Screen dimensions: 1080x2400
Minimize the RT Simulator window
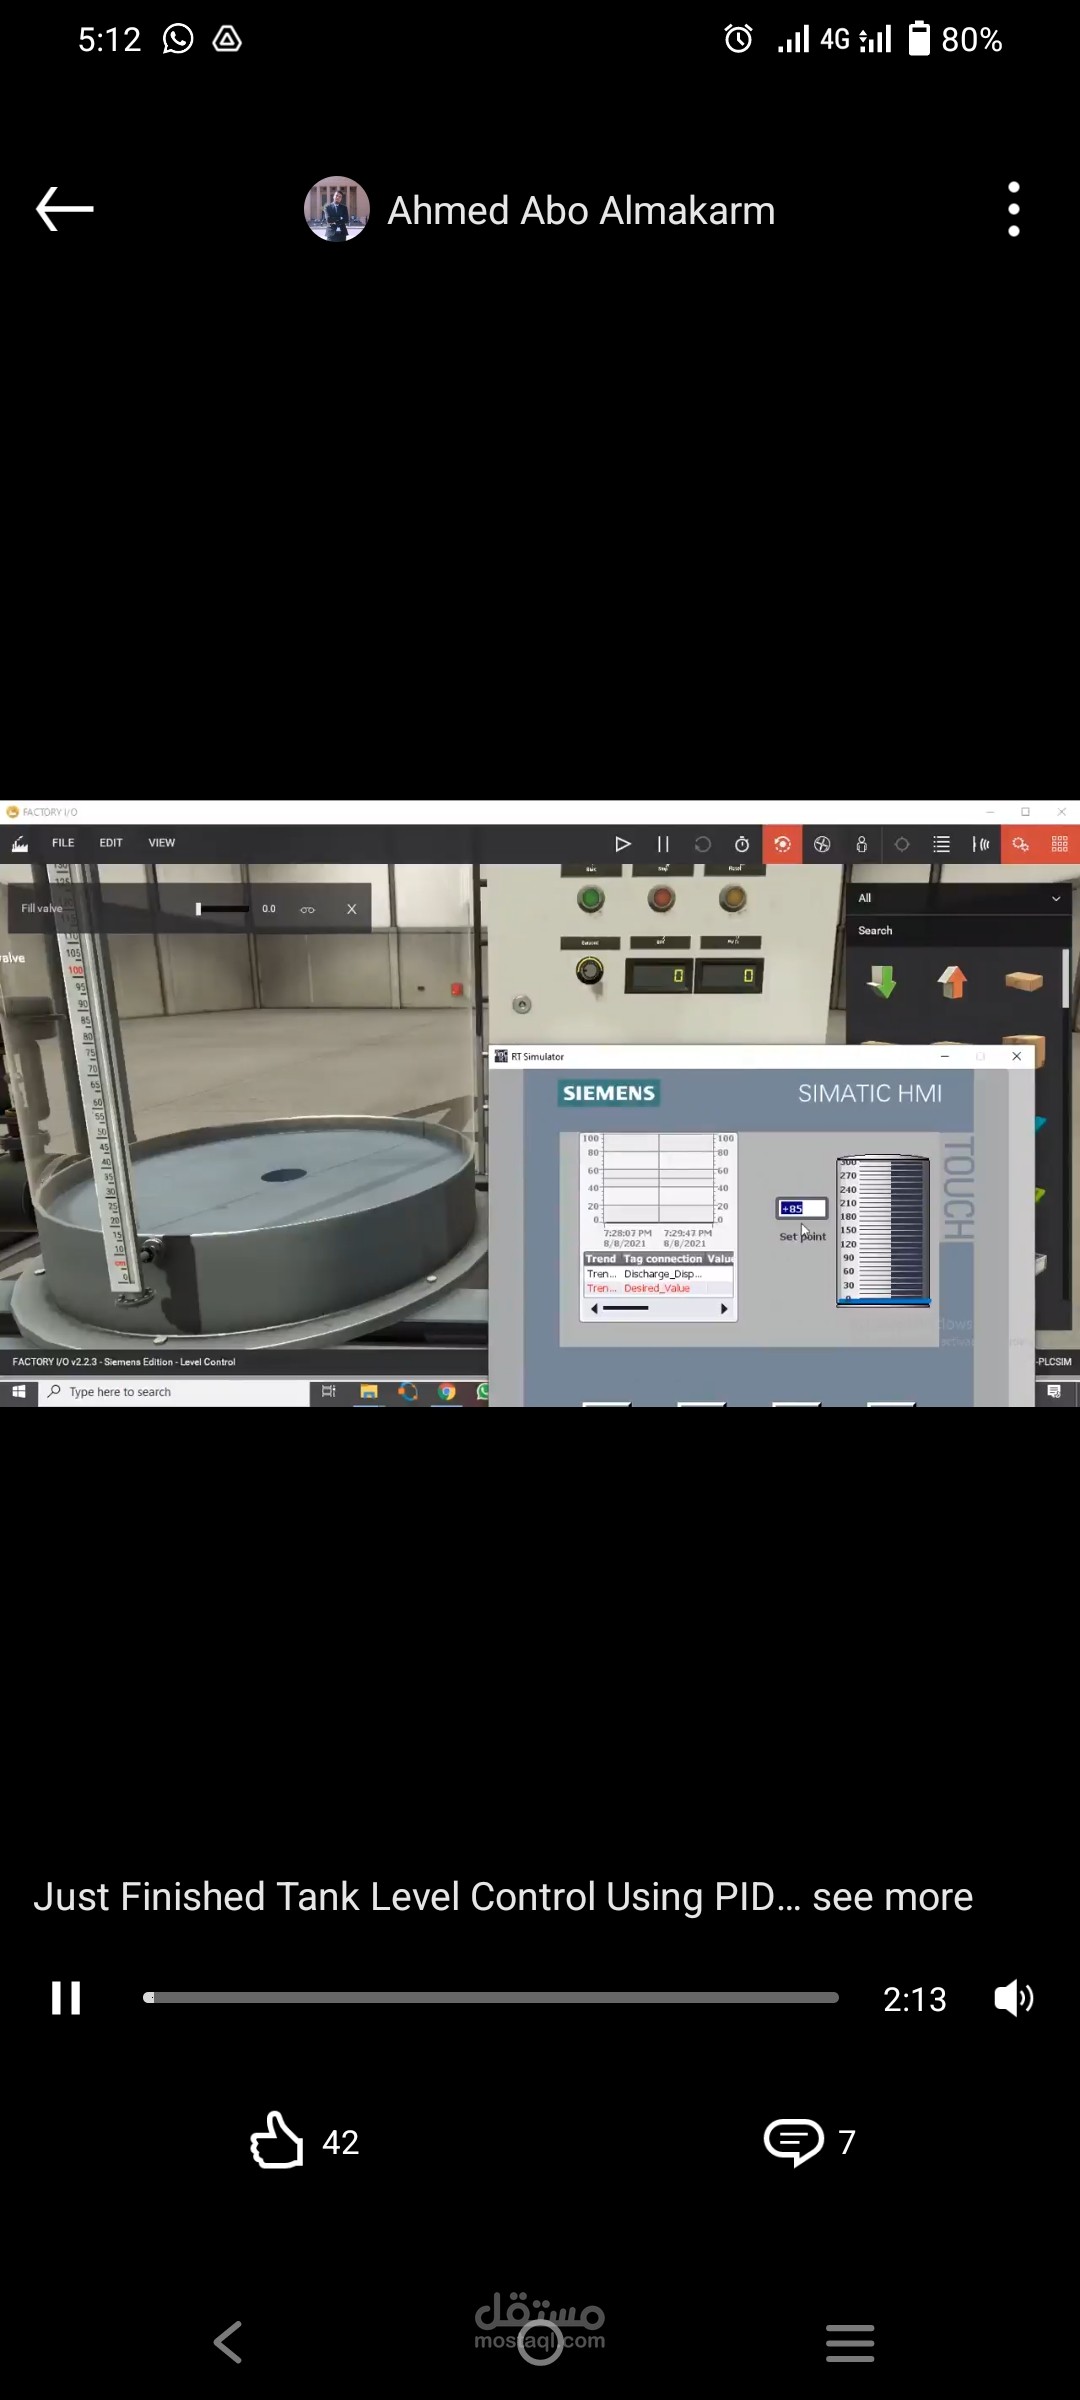[x=945, y=1056]
